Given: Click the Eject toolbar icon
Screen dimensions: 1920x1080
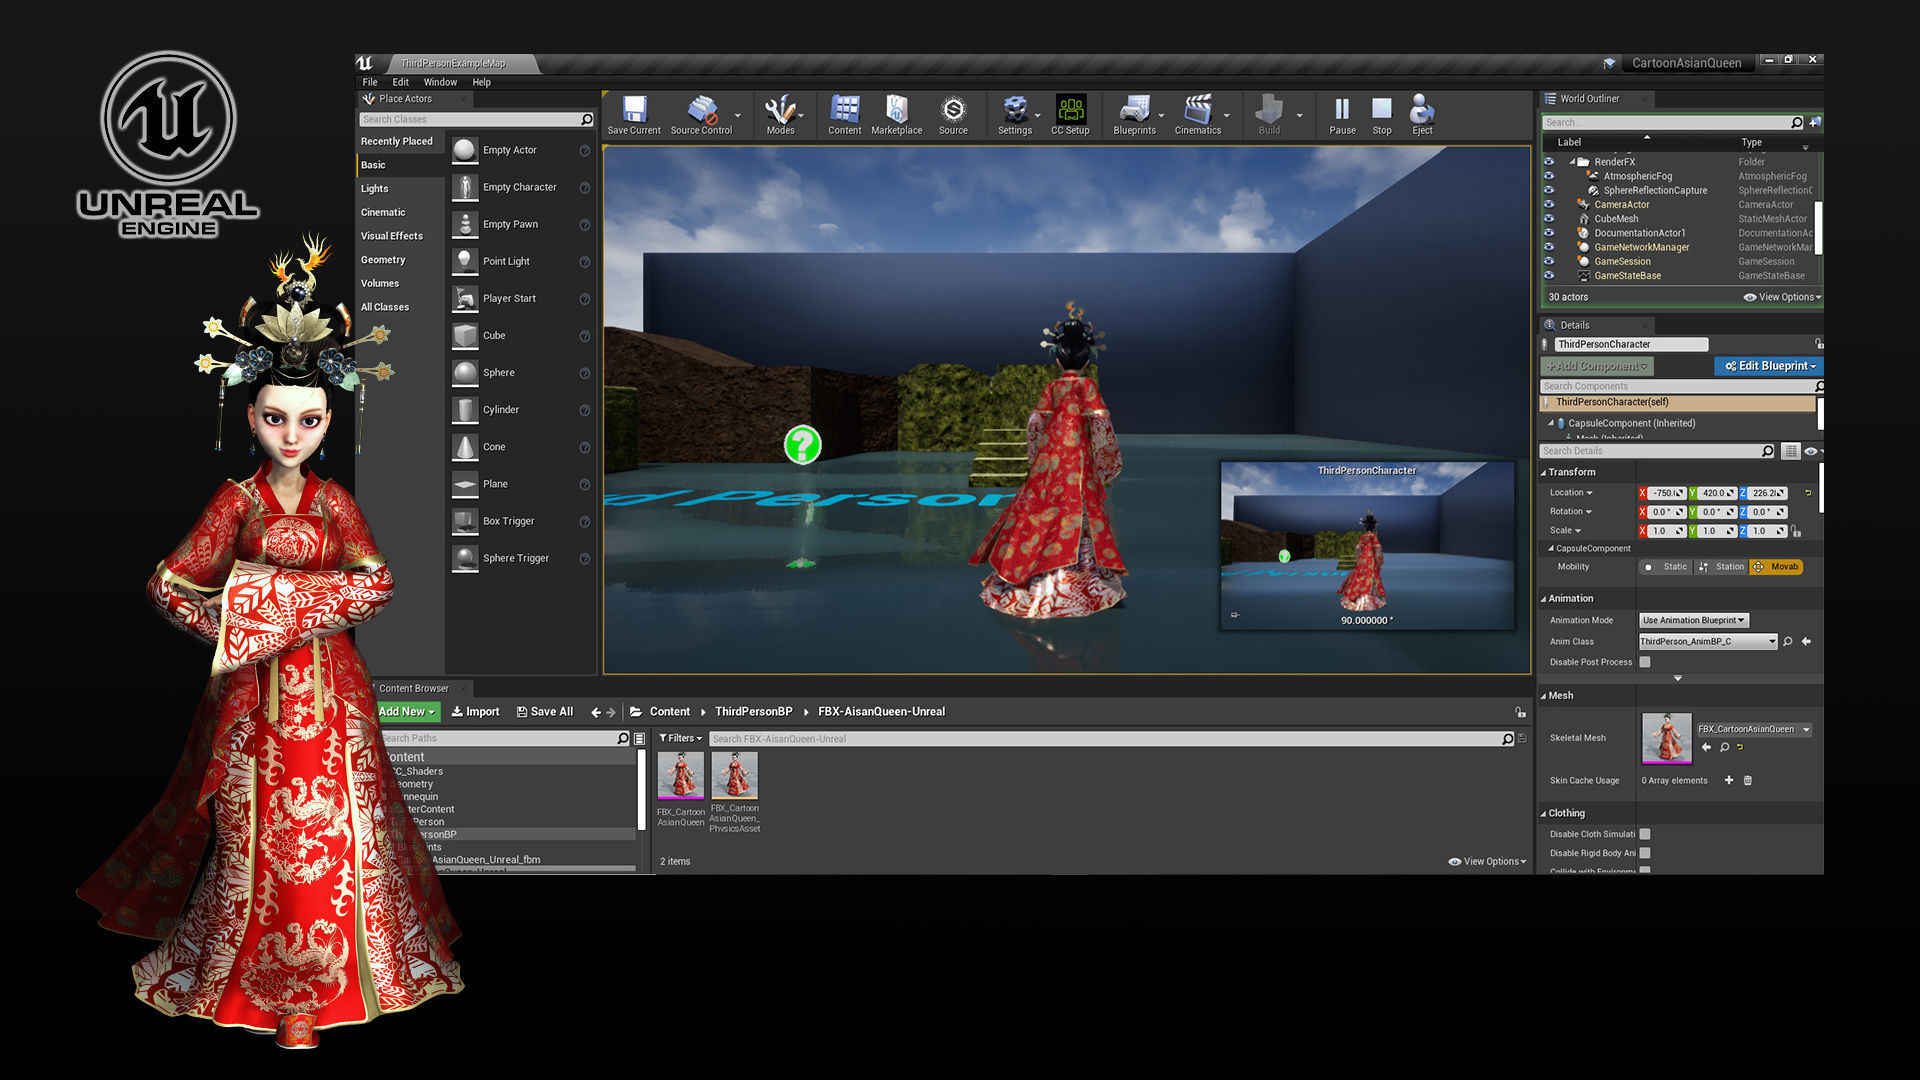Looking at the screenshot, I should [x=1421, y=110].
